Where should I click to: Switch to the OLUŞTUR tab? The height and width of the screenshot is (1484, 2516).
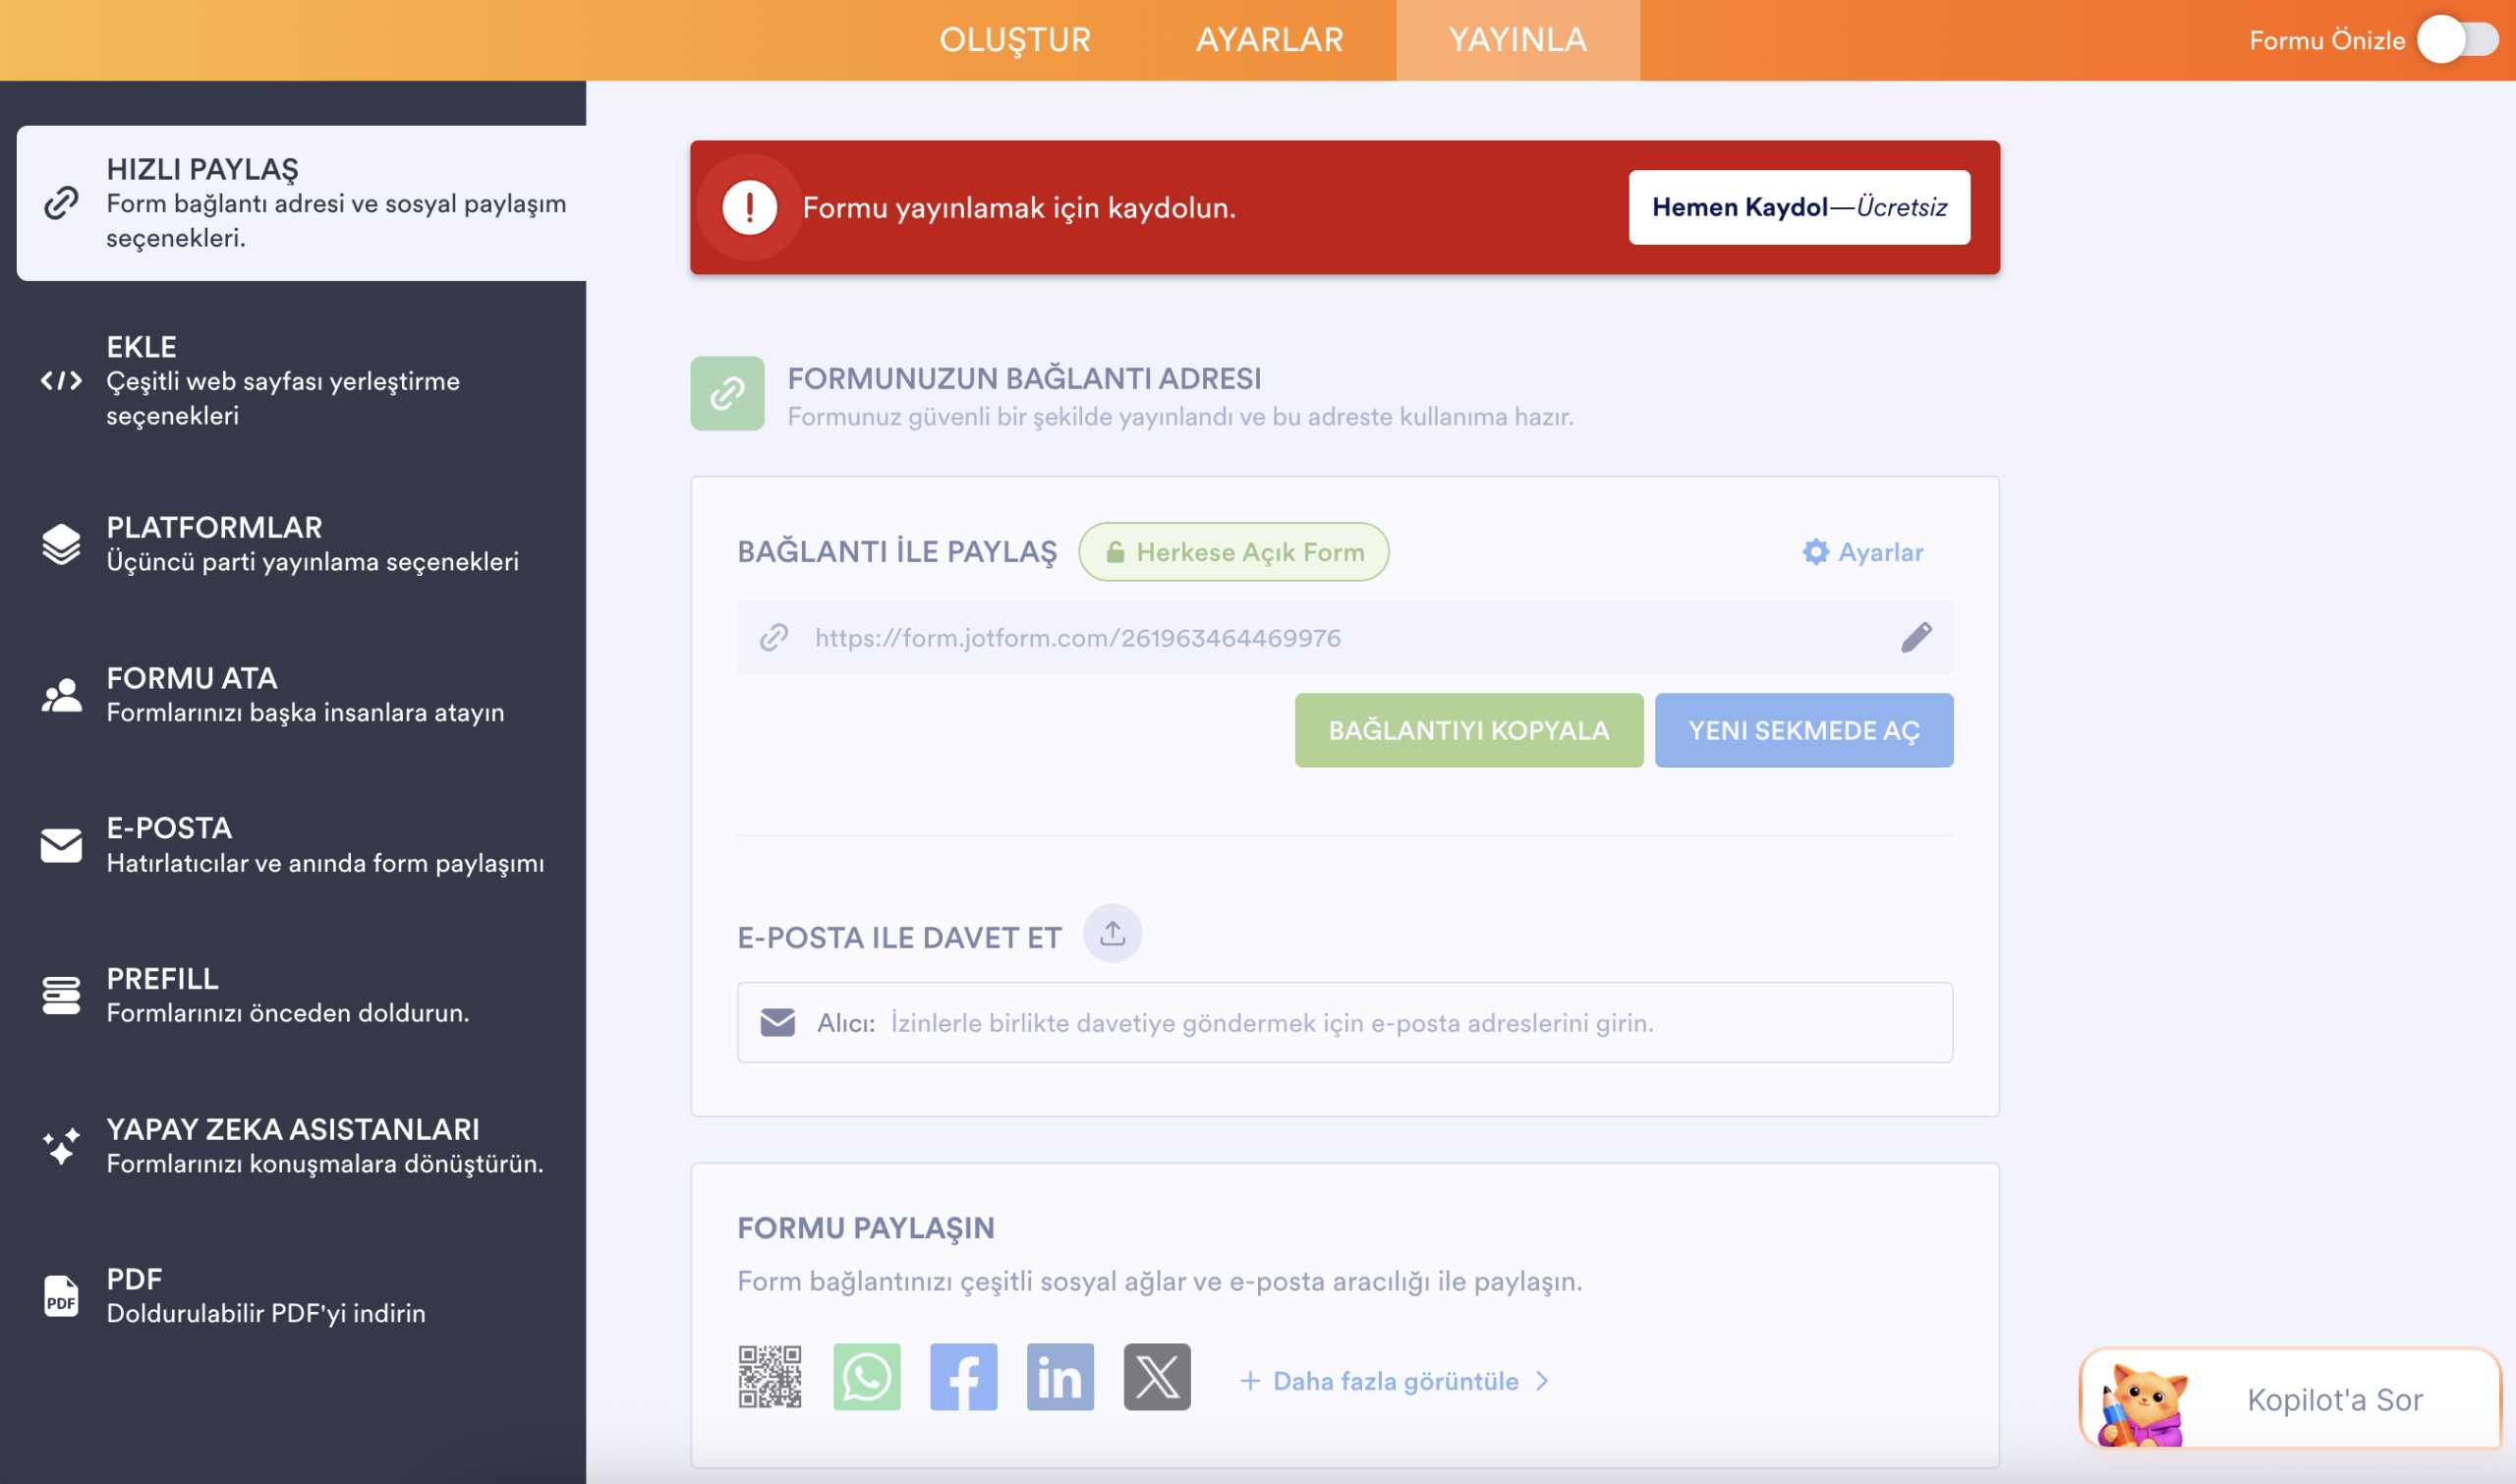point(1015,40)
